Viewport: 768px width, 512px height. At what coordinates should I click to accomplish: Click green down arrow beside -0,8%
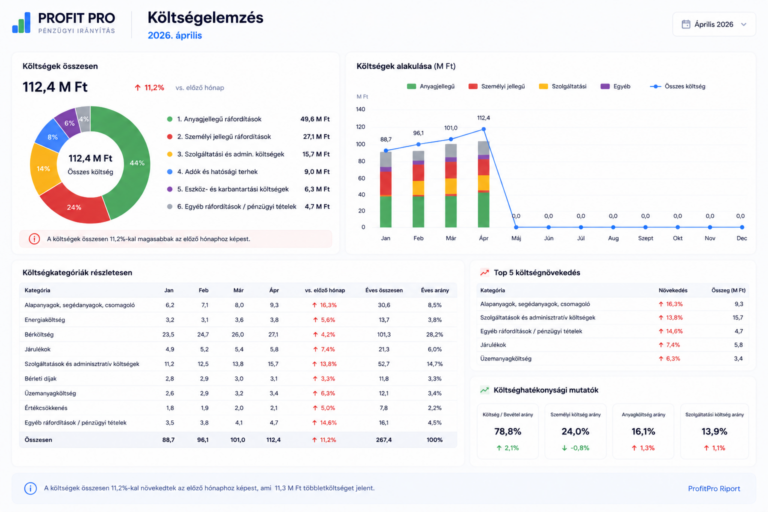coord(564,448)
